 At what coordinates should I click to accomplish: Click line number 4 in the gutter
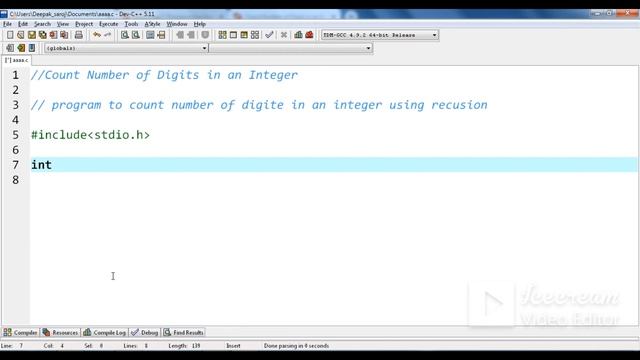pos(16,120)
